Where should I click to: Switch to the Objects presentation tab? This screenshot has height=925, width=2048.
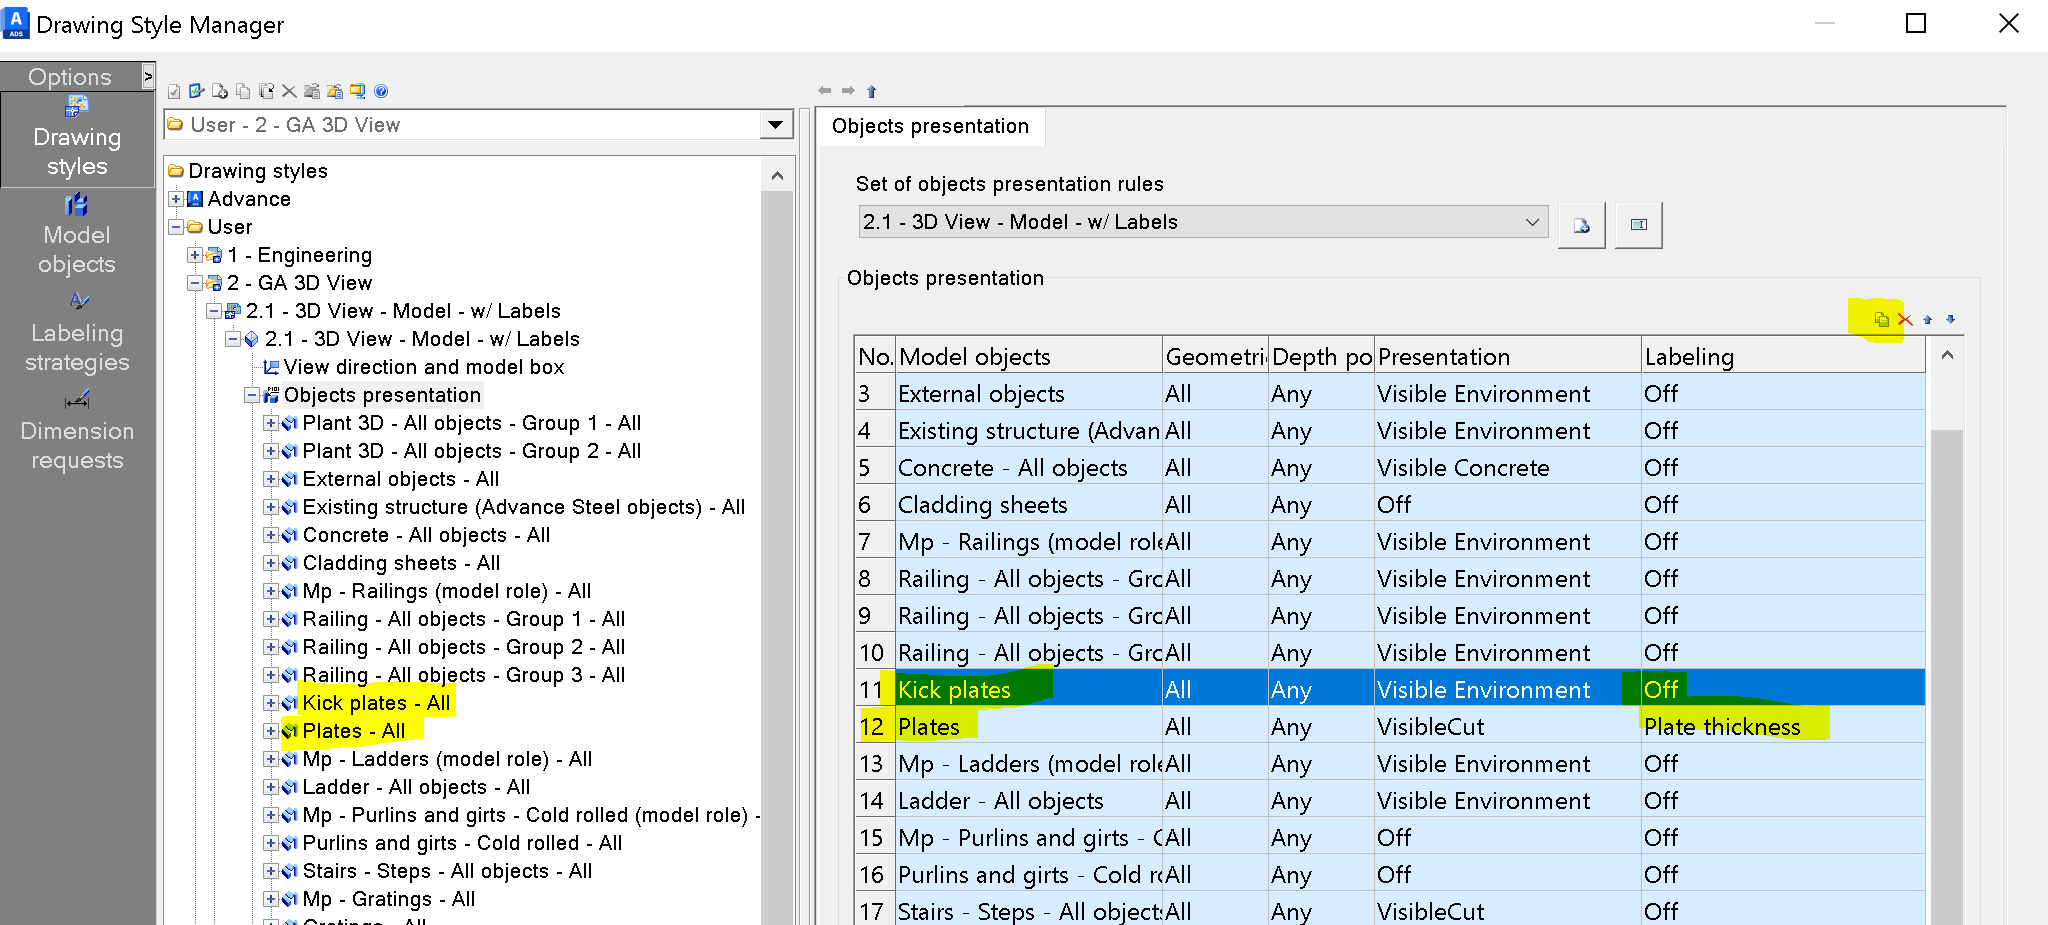(x=930, y=126)
